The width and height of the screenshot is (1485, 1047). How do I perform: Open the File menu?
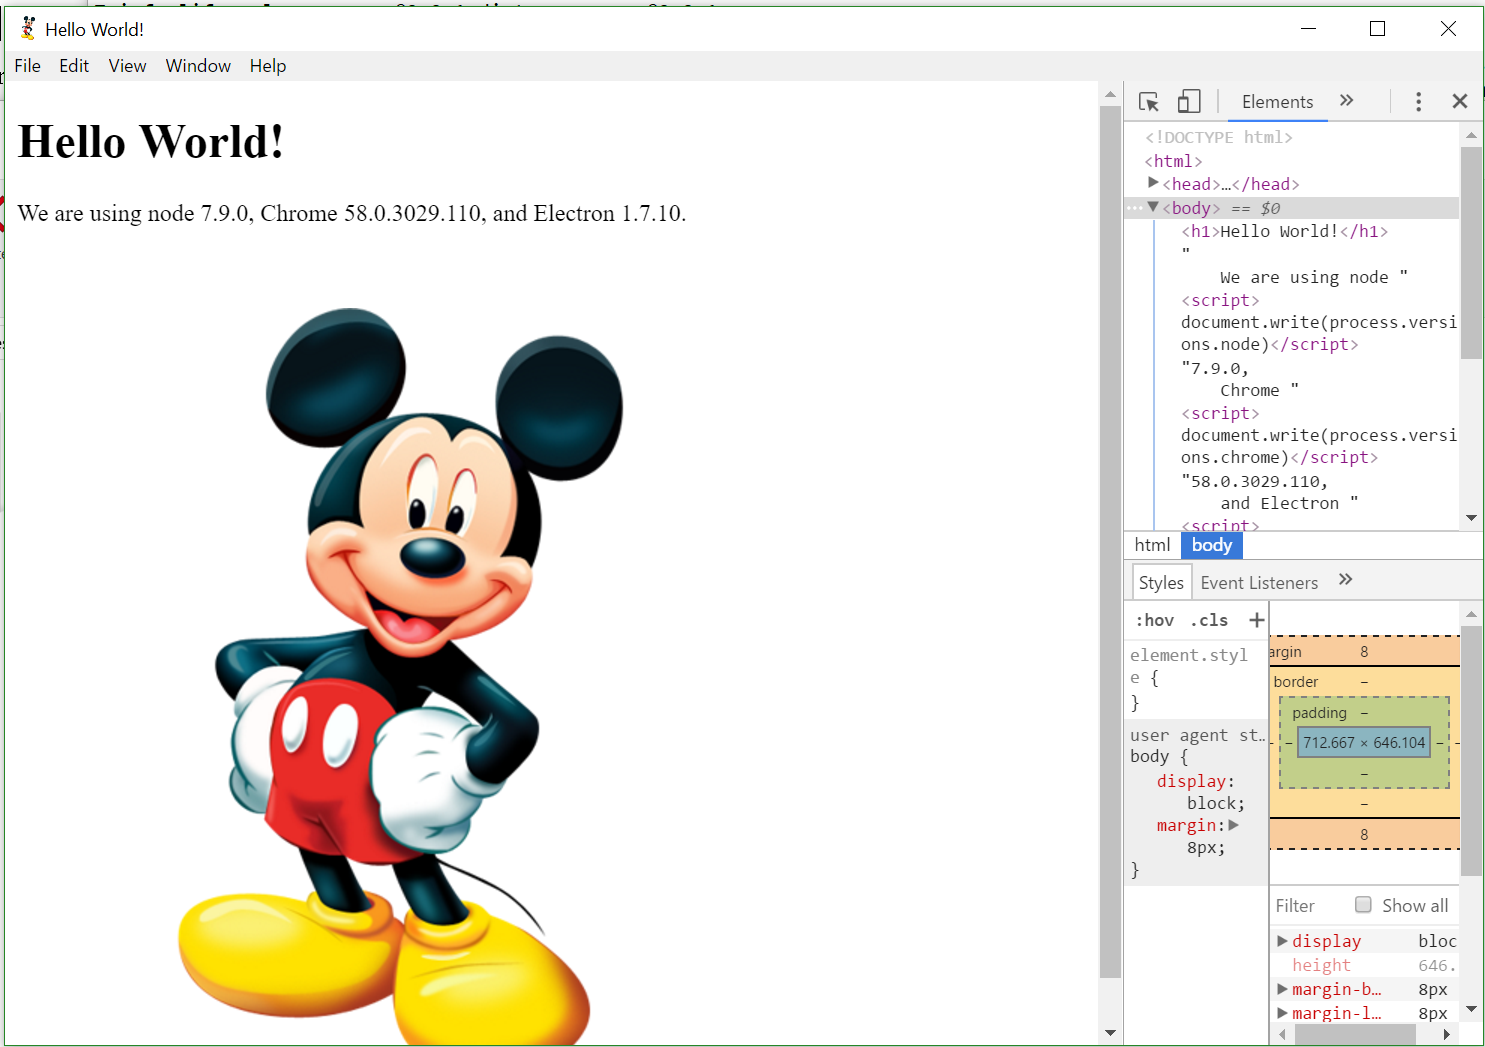pos(28,66)
